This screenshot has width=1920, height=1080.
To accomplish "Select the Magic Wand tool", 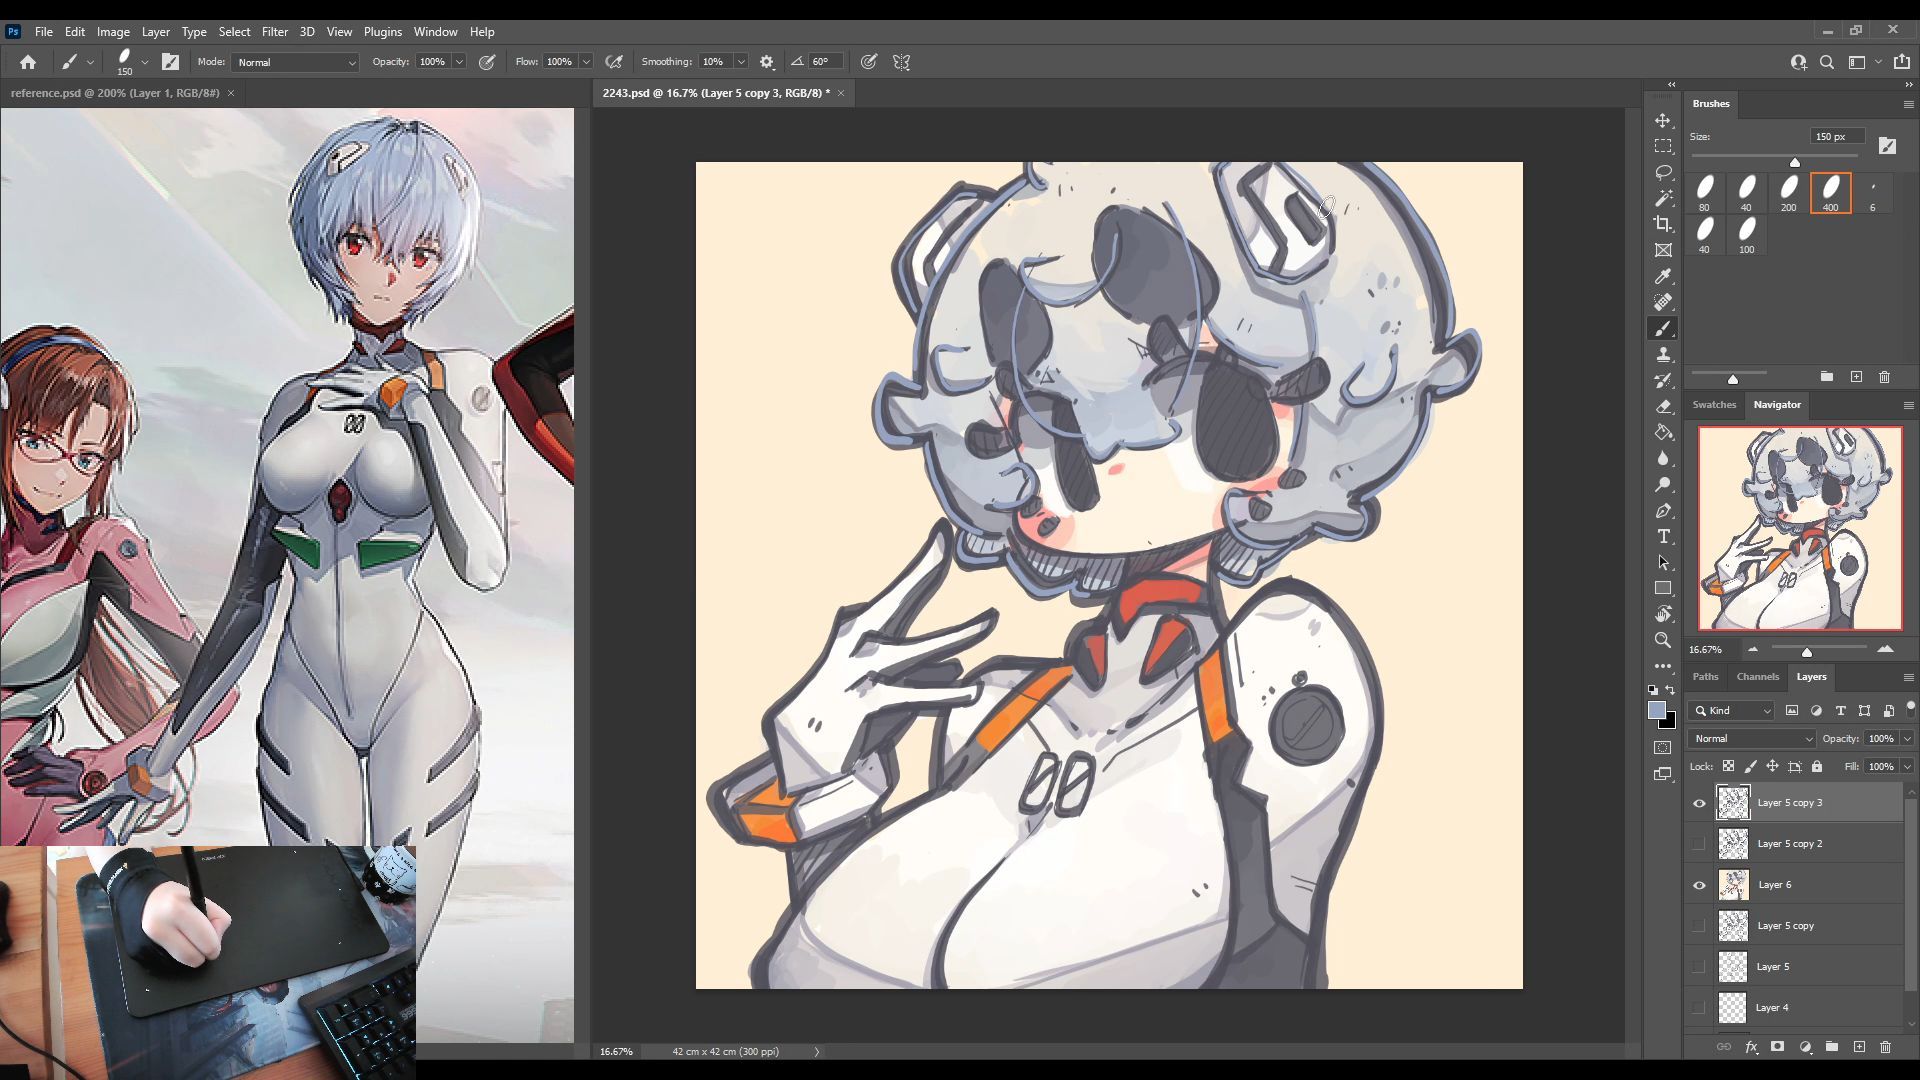I will pyautogui.click(x=1663, y=198).
